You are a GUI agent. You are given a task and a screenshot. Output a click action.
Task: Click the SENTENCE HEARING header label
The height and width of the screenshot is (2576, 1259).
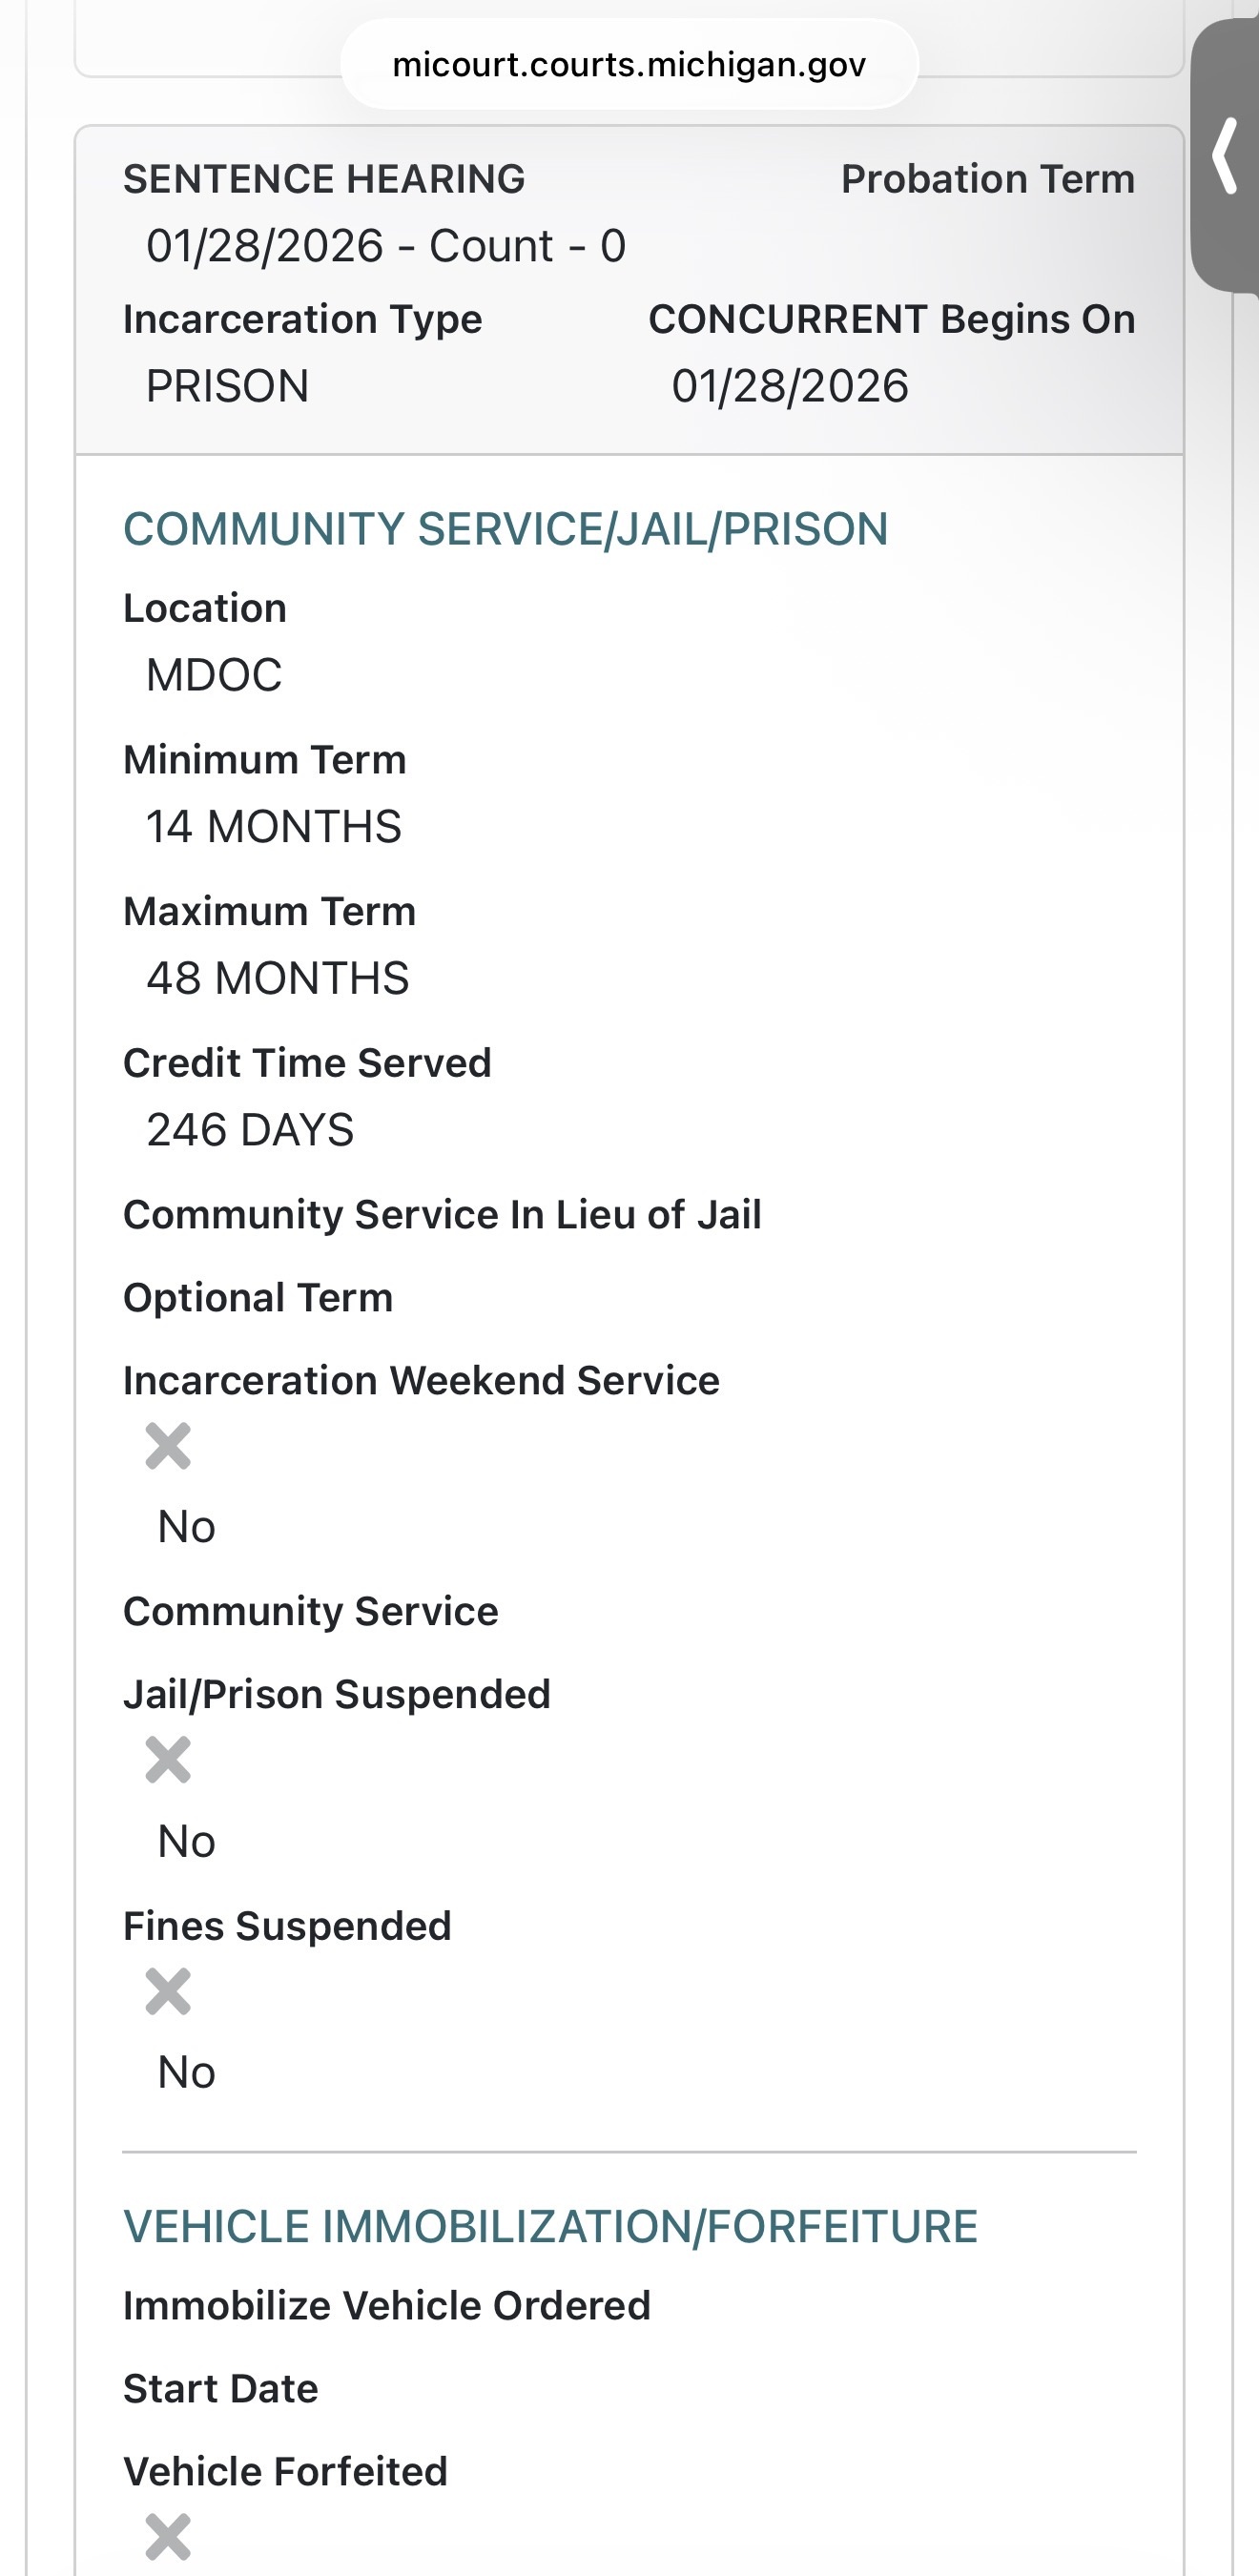[x=324, y=179]
